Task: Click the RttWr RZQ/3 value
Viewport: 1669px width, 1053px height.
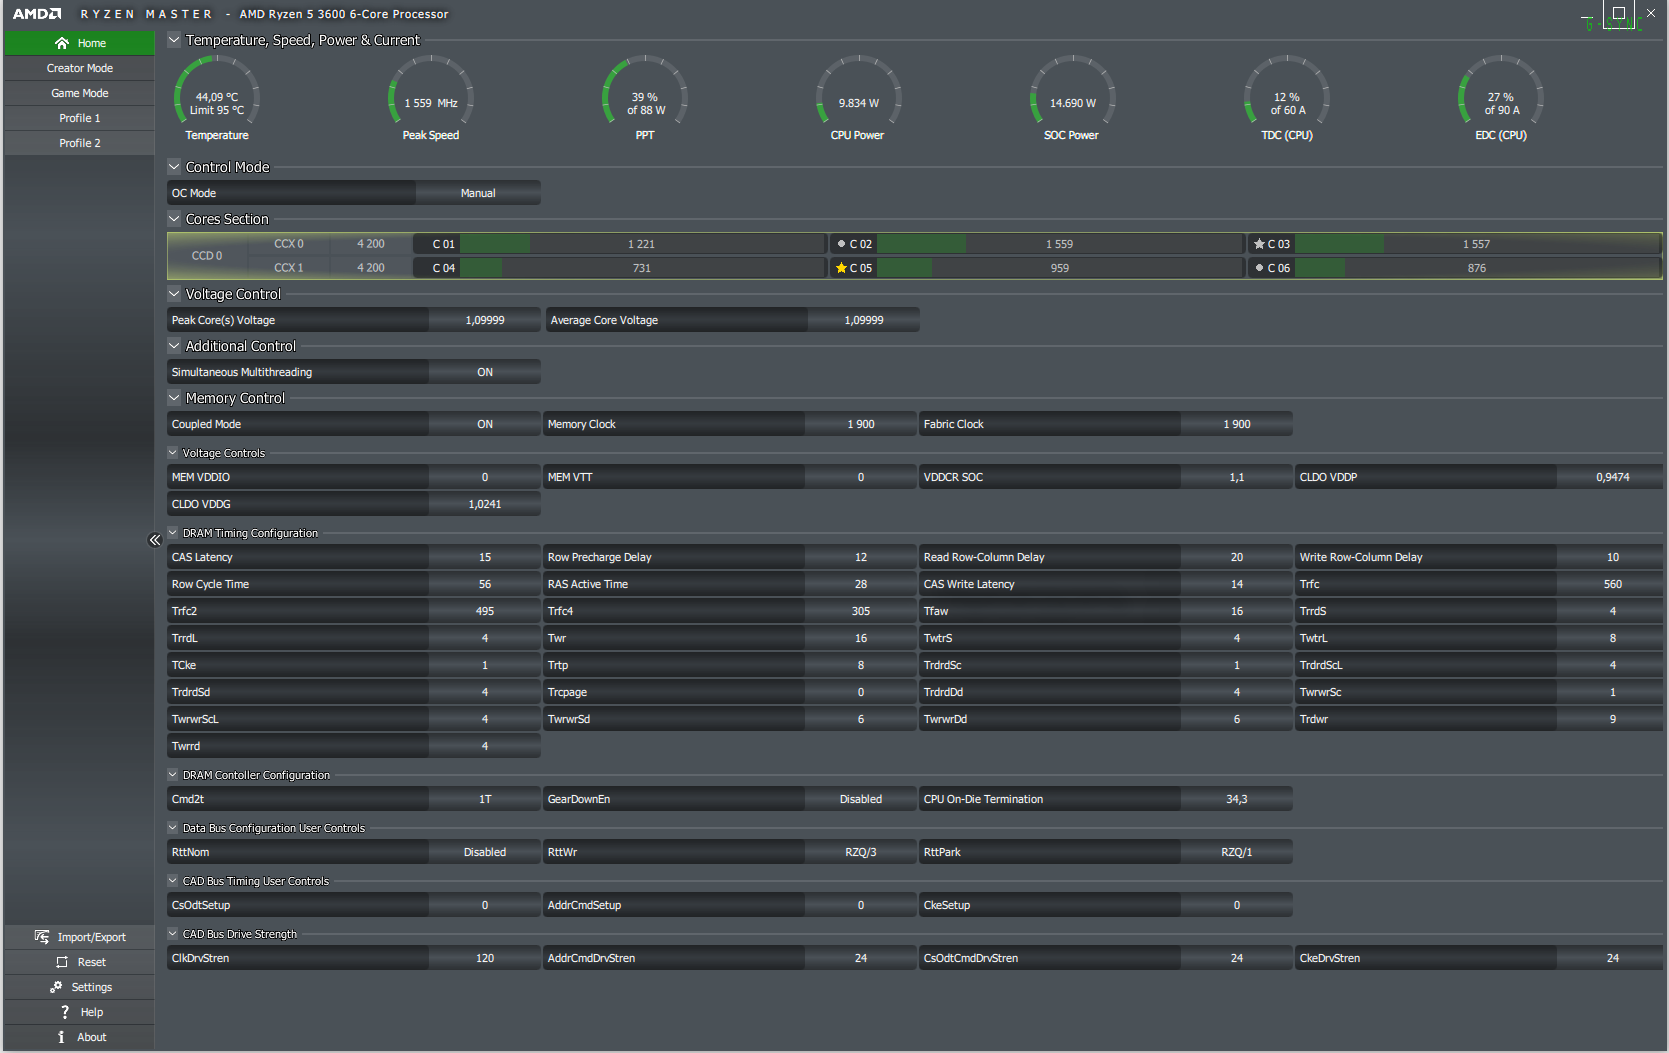Action: click(861, 852)
